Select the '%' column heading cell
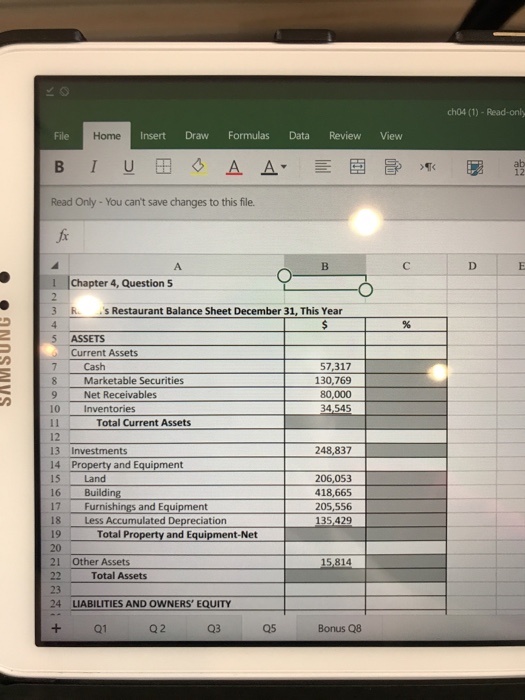 (x=406, y=325)
